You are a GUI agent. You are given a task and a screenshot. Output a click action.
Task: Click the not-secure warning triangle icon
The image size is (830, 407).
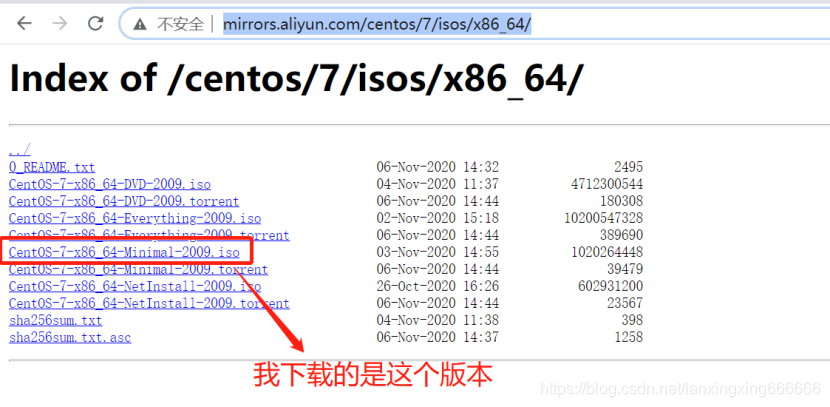(x=139, y=24)
